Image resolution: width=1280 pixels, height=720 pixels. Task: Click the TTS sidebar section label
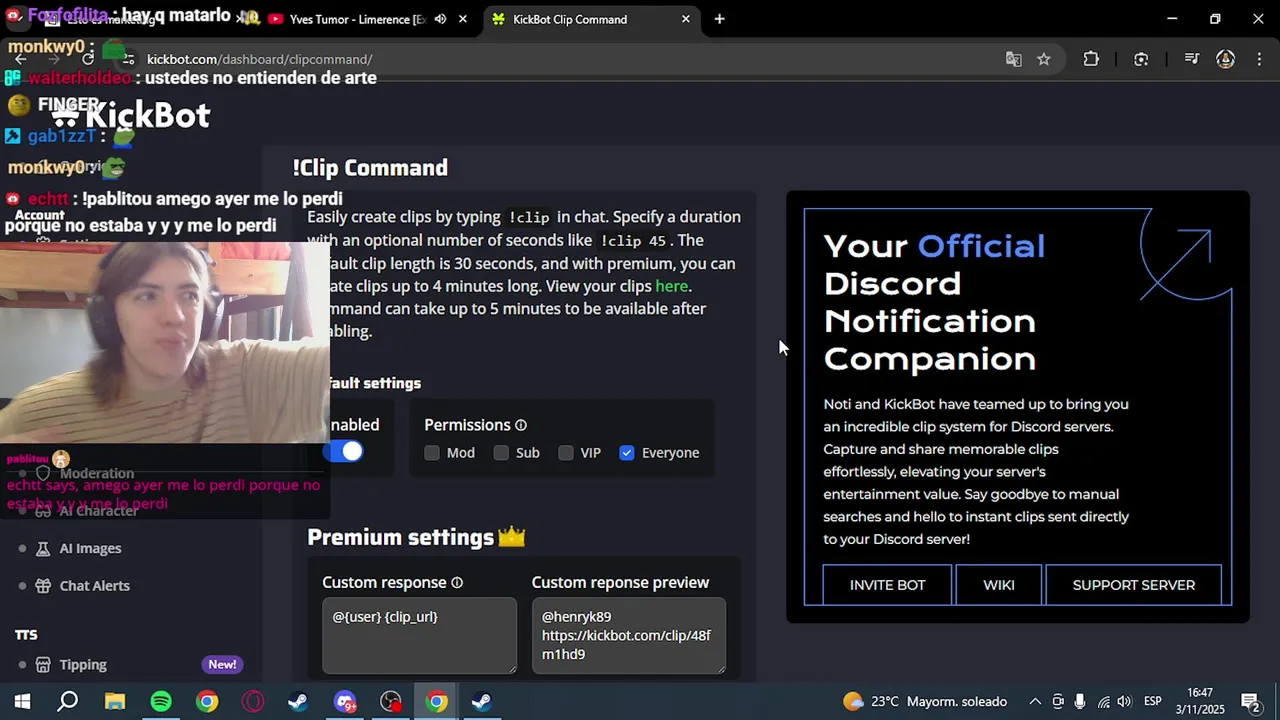click(26, 635)
